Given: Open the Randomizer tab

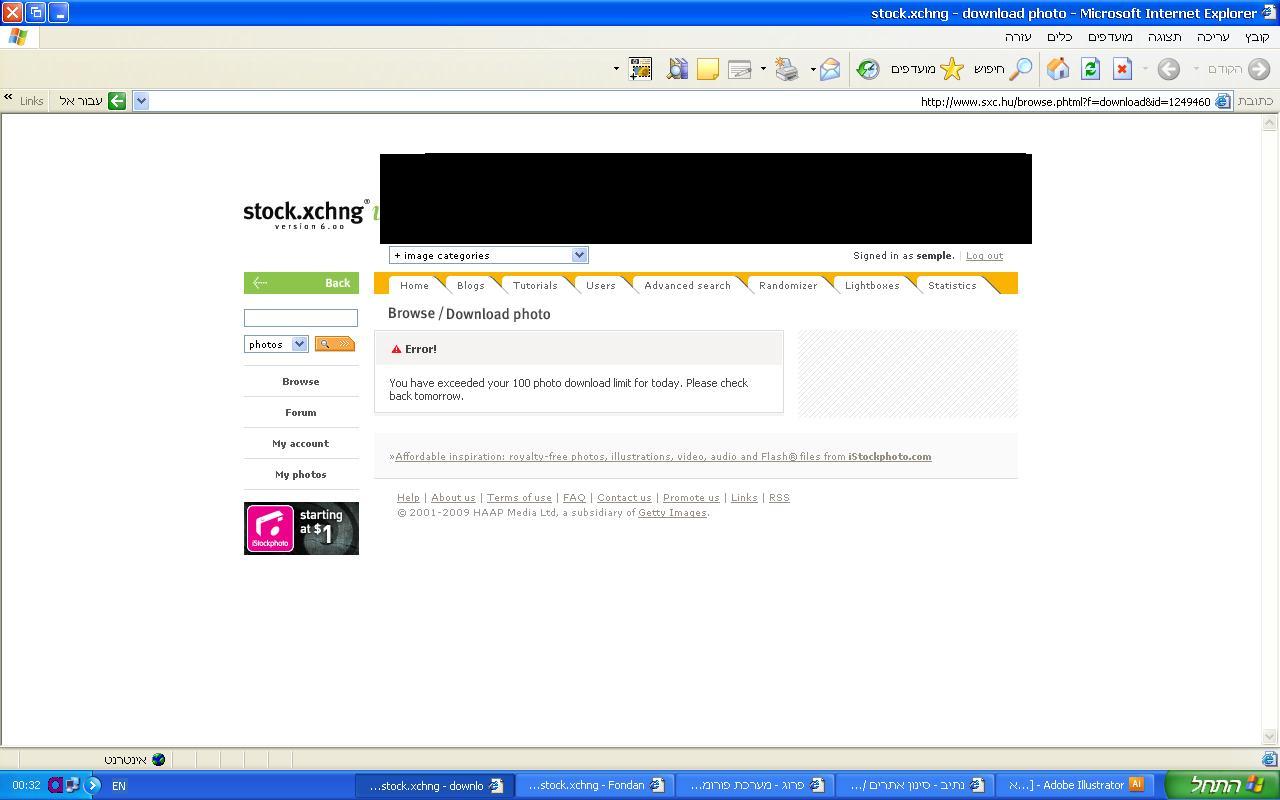Looking at the screenshot, I should [788, 285].
